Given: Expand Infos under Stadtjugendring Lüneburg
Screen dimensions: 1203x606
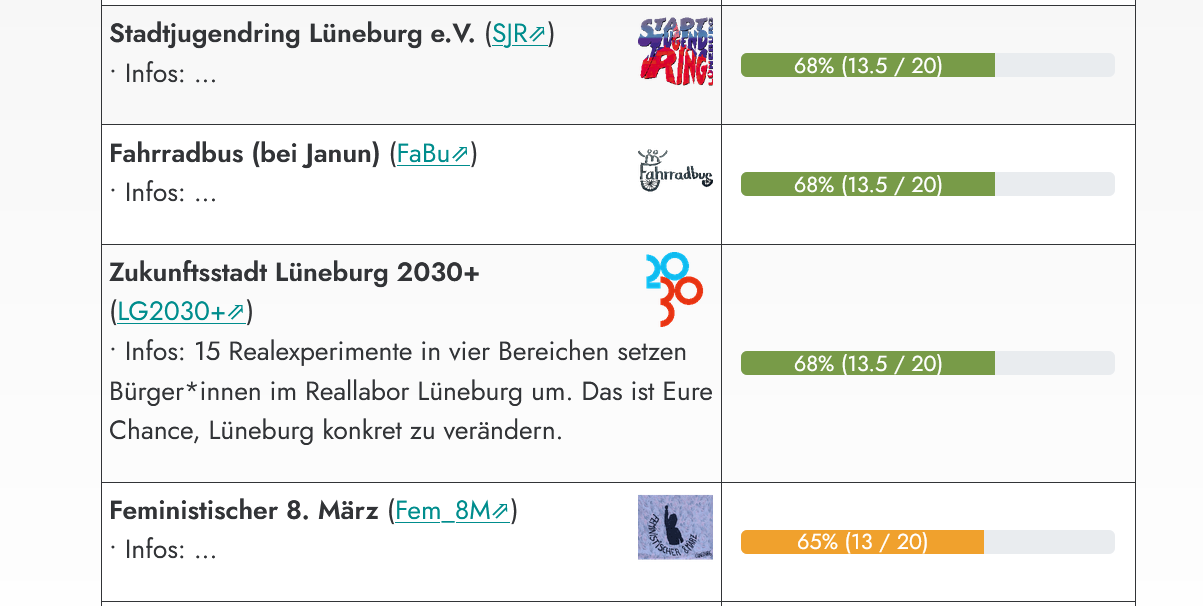Looking at the screenshot, I should tap(163, 74).
